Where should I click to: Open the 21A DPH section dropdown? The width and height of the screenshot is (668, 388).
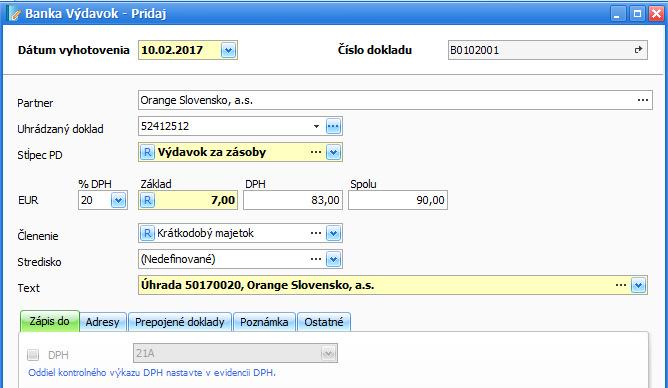328,354
